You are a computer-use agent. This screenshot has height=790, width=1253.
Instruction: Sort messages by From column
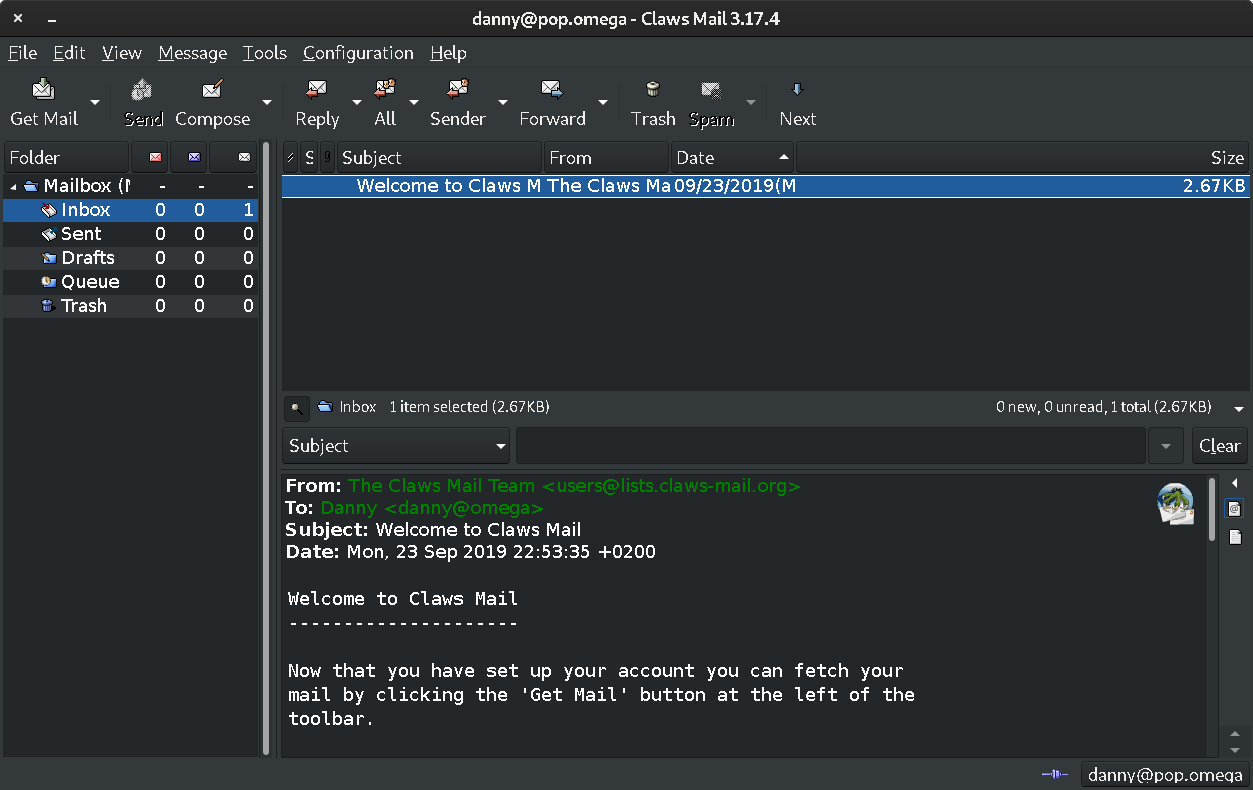606,158
